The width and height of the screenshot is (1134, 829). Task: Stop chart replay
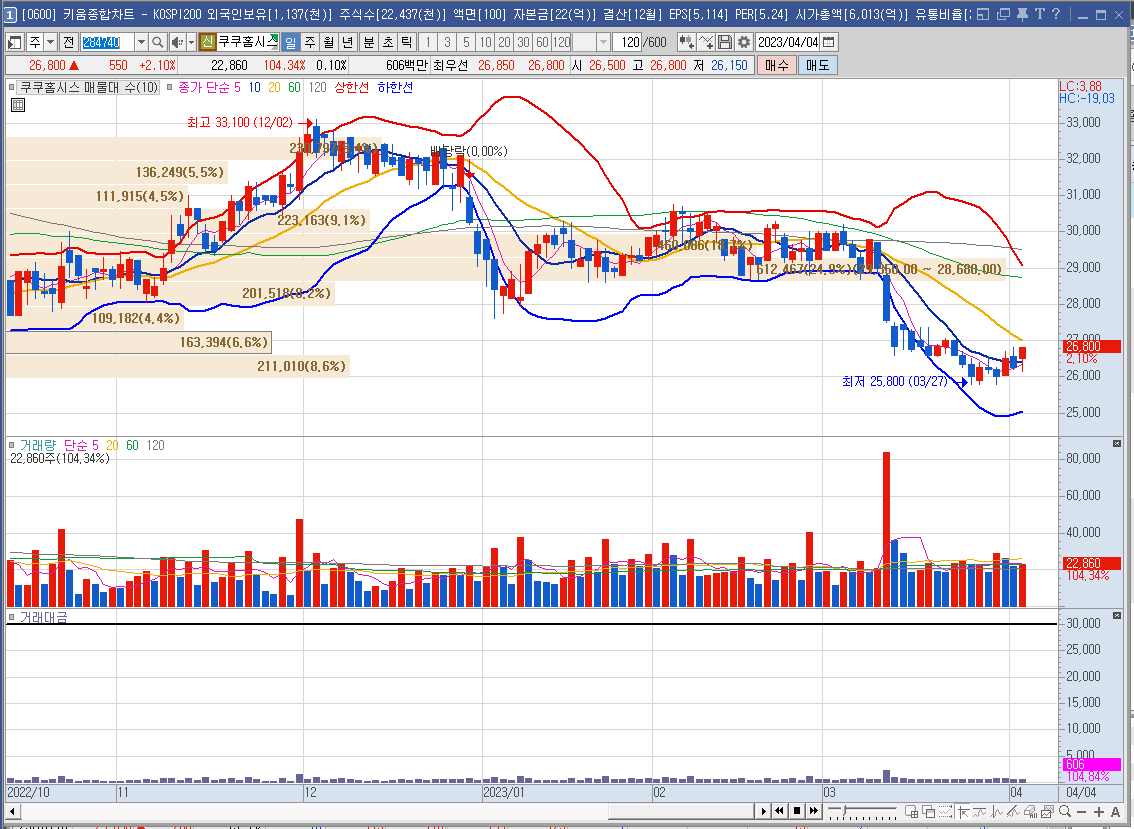(x=797, y=811)
